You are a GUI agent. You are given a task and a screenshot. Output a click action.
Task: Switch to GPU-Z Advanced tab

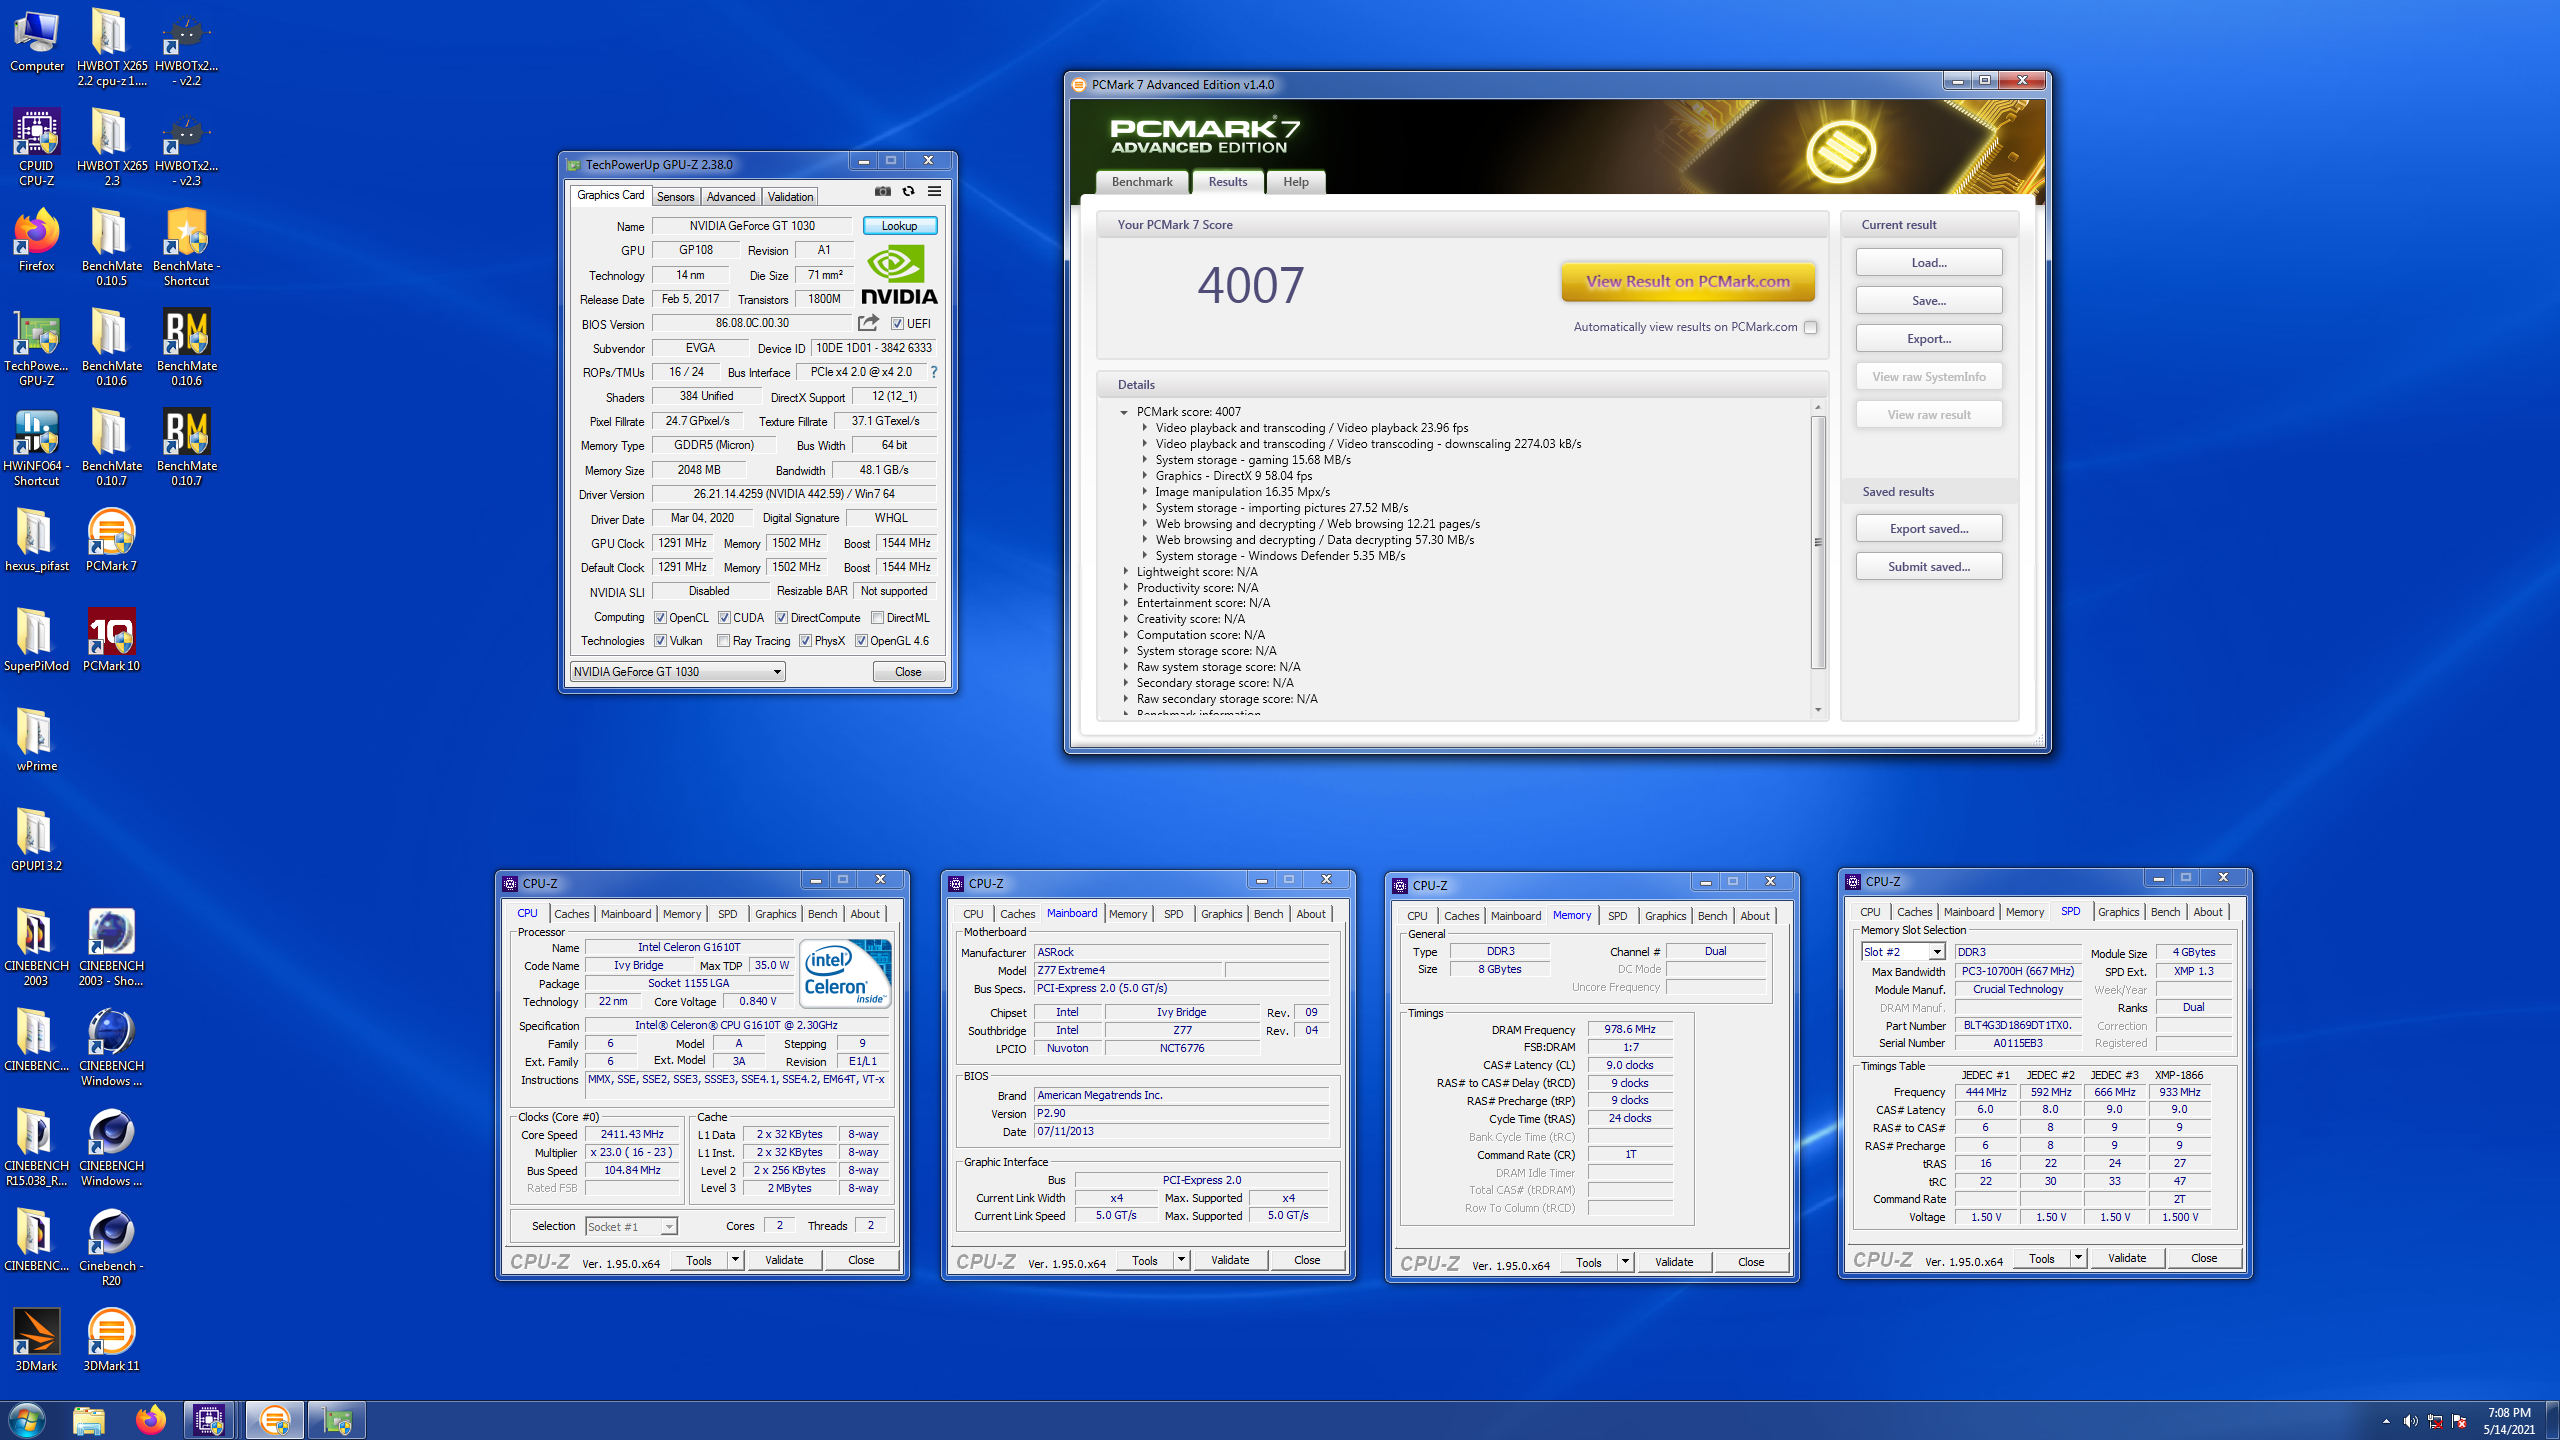[731, 197]
